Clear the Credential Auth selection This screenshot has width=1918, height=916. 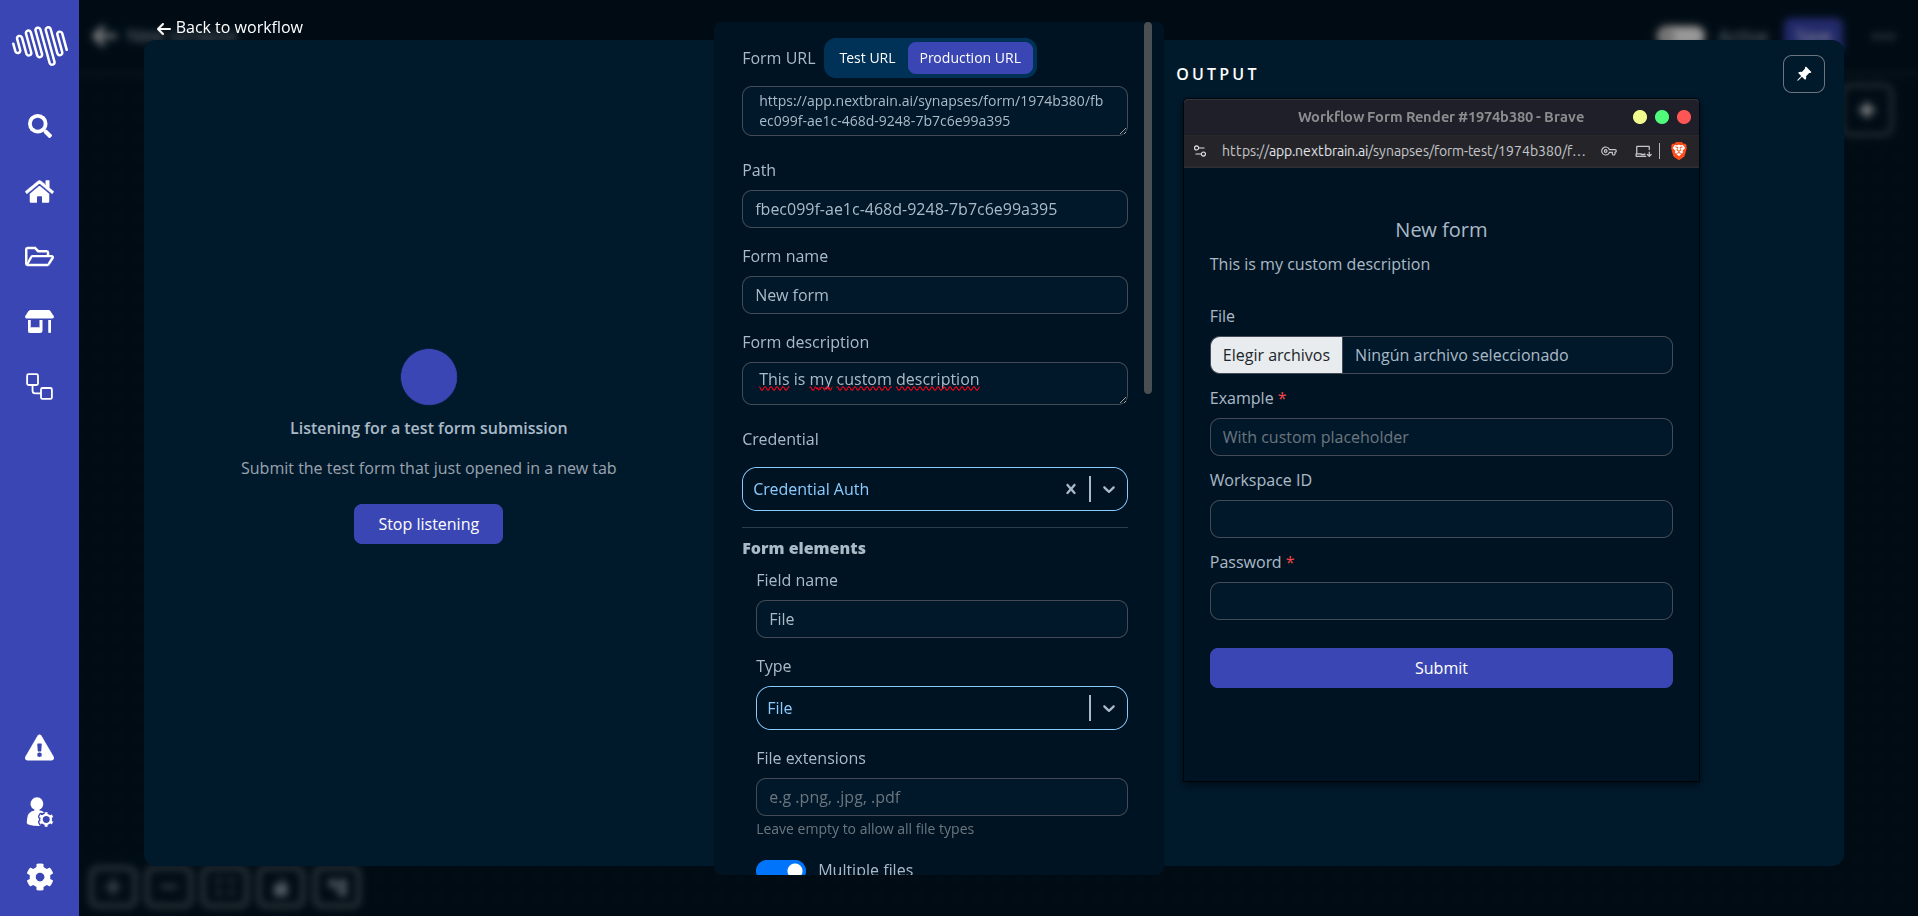pos(1070,489)
